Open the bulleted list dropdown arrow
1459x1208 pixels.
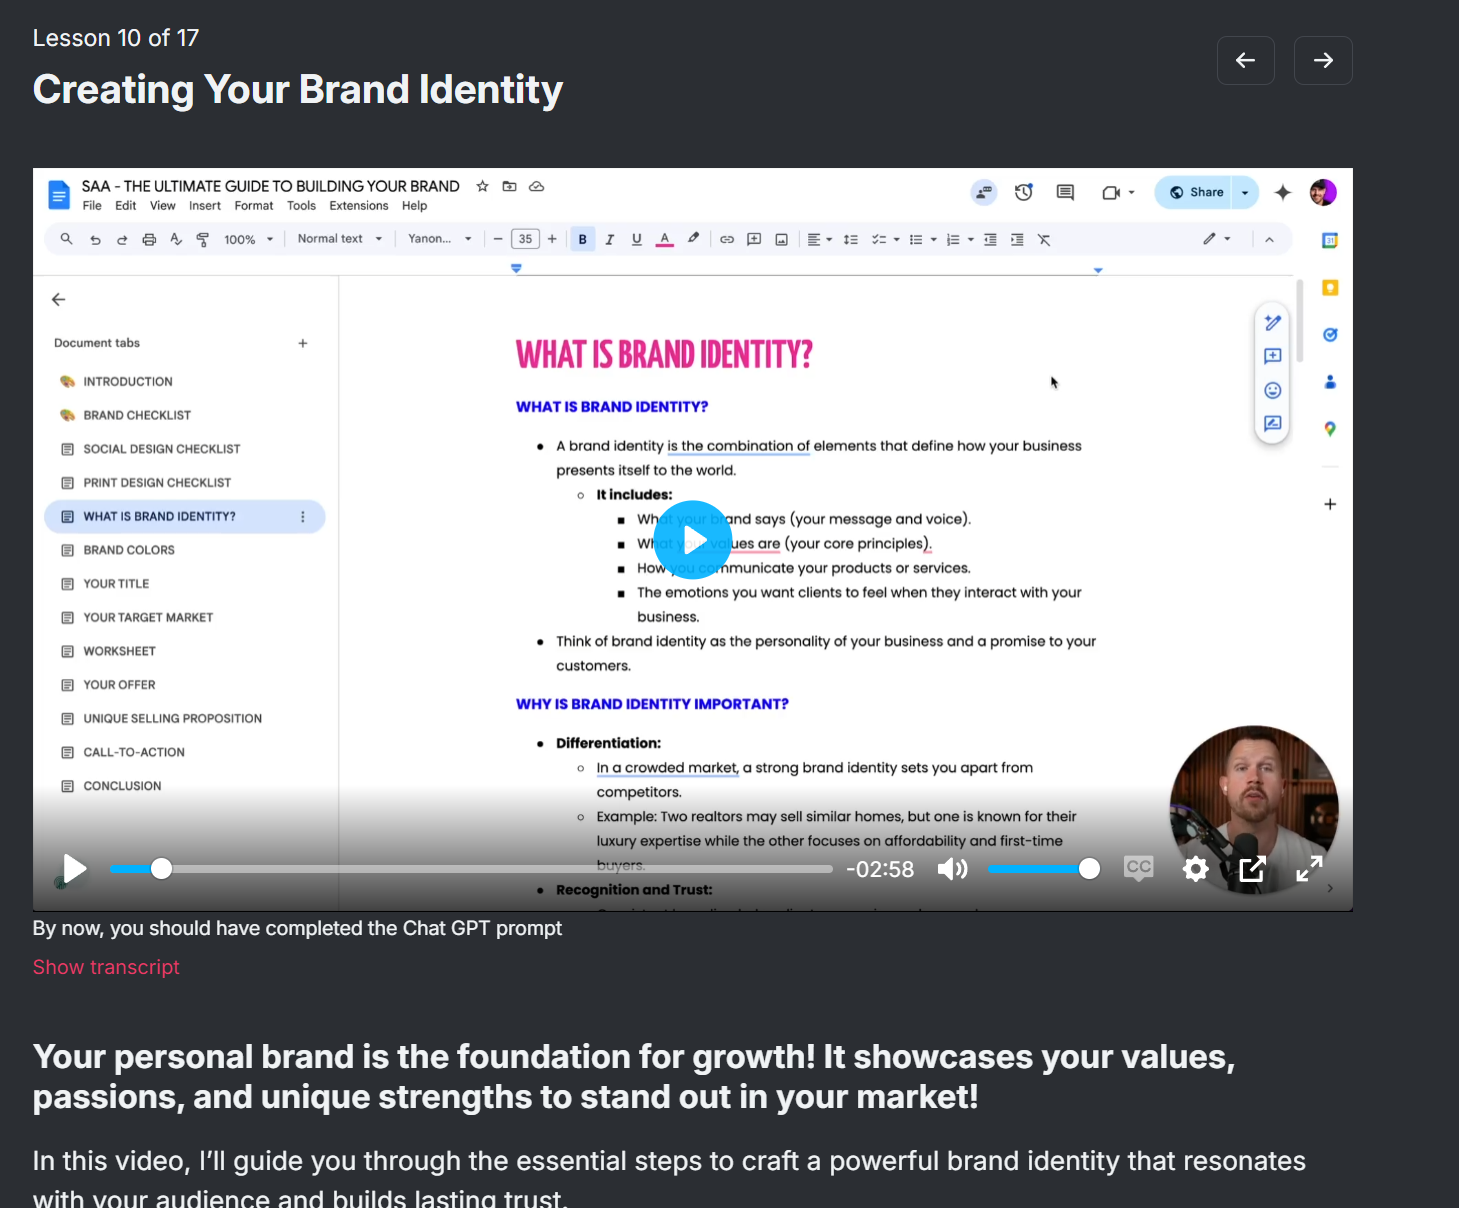[933, 239]
